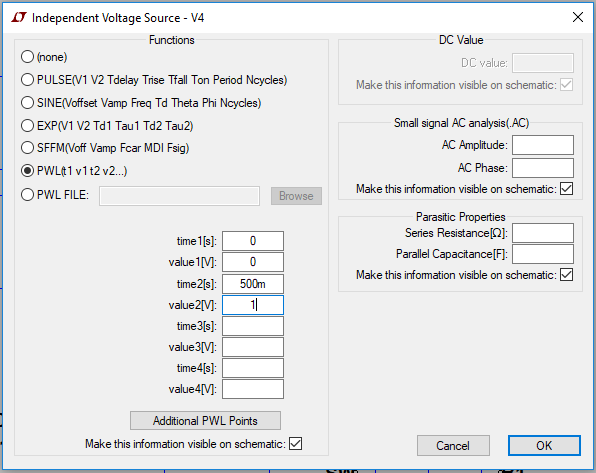Choose the SFFM function radio button
This screenshot has height=473, width=596.
27,148
